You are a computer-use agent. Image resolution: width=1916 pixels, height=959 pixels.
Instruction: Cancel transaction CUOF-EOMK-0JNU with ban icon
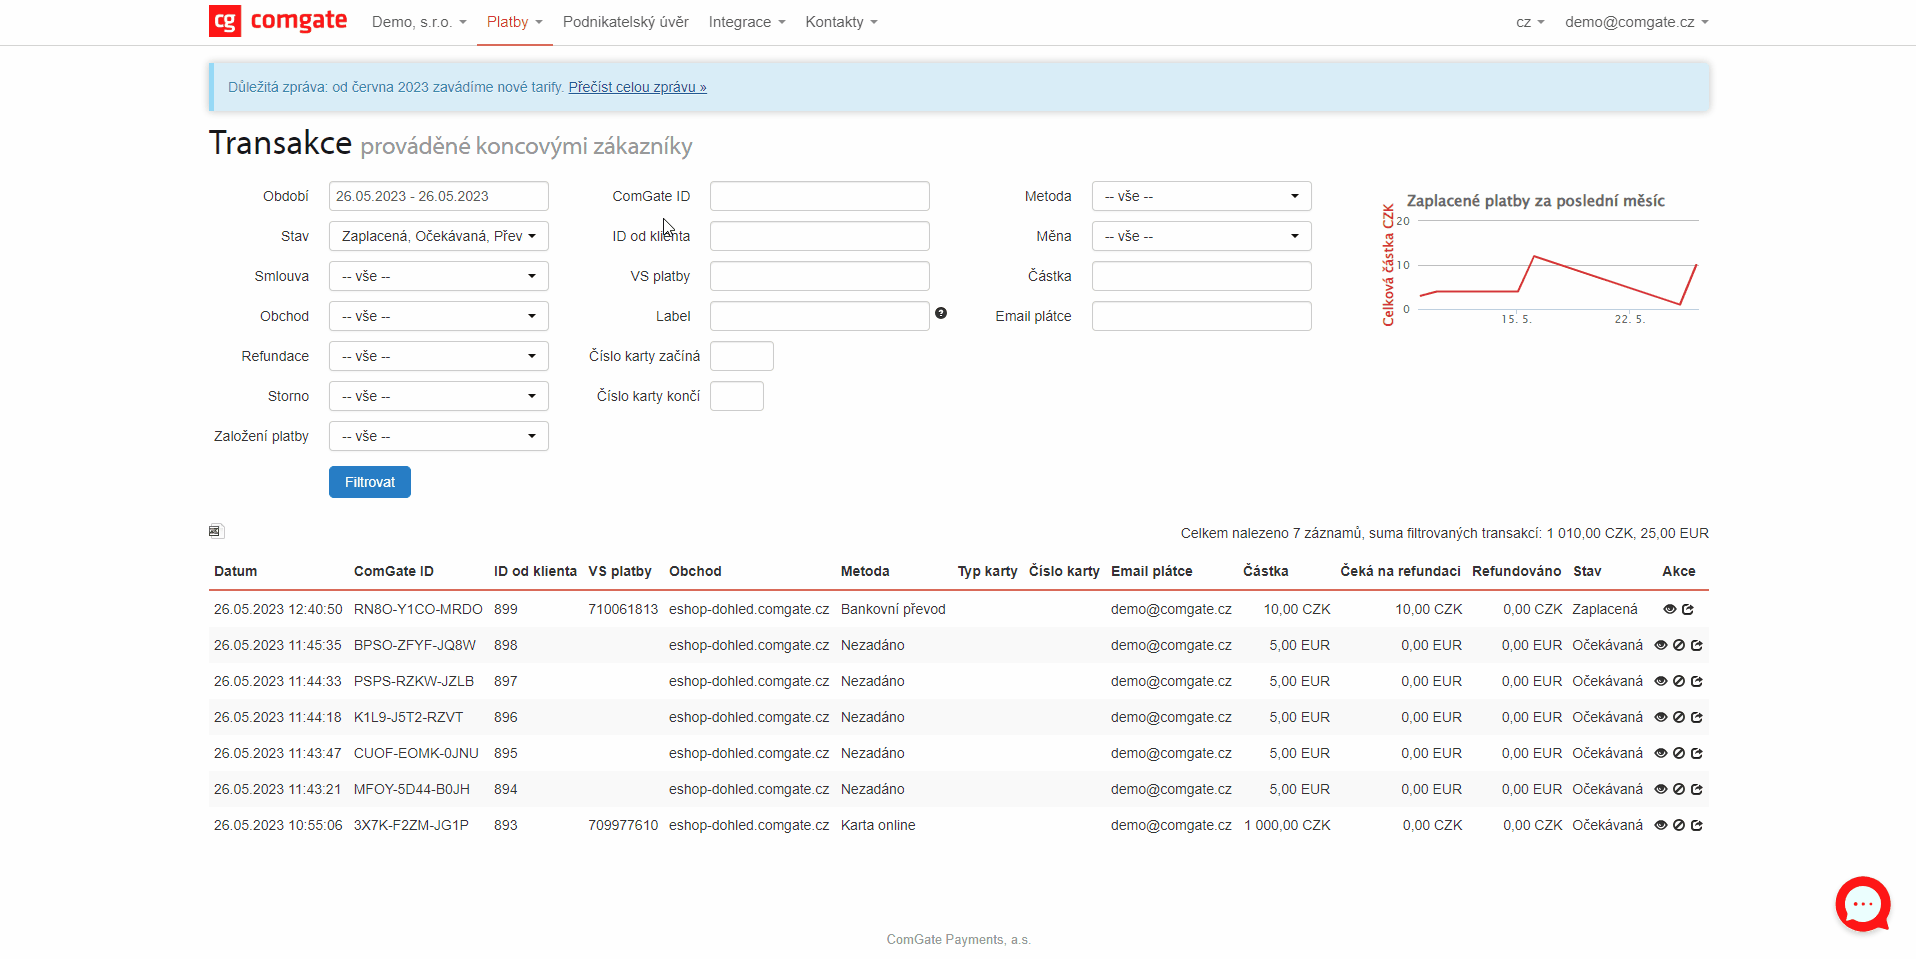pyautogui.click(x=1679, y=753)
